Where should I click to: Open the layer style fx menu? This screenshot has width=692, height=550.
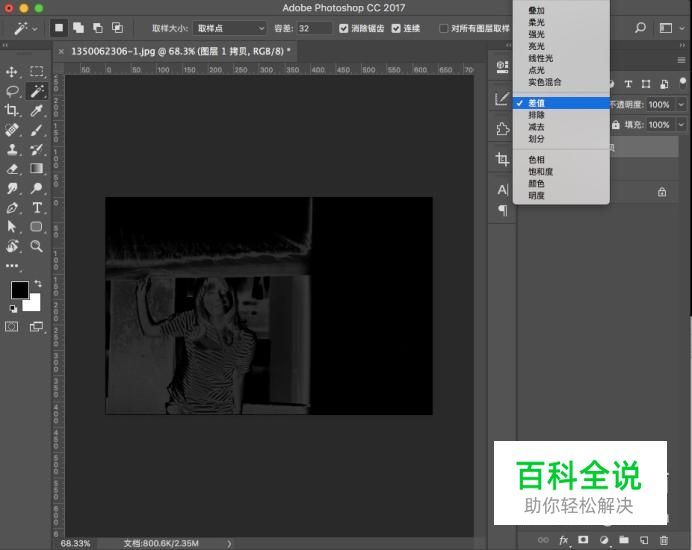[564, 541]
